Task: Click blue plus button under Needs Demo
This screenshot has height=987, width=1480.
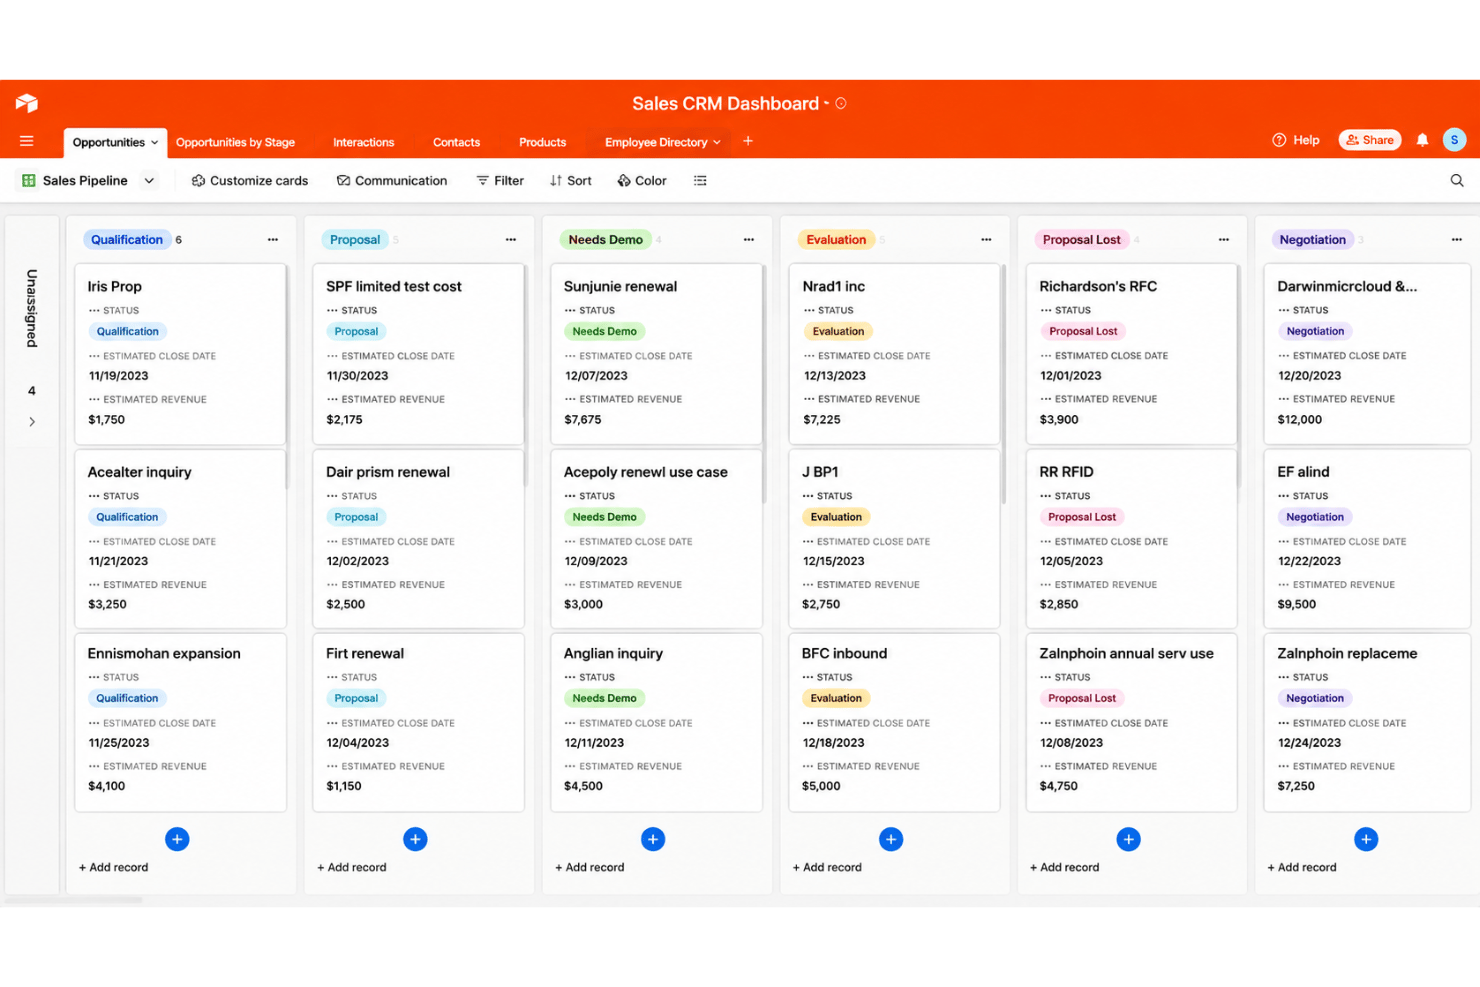Action: [x=653, y=839]
